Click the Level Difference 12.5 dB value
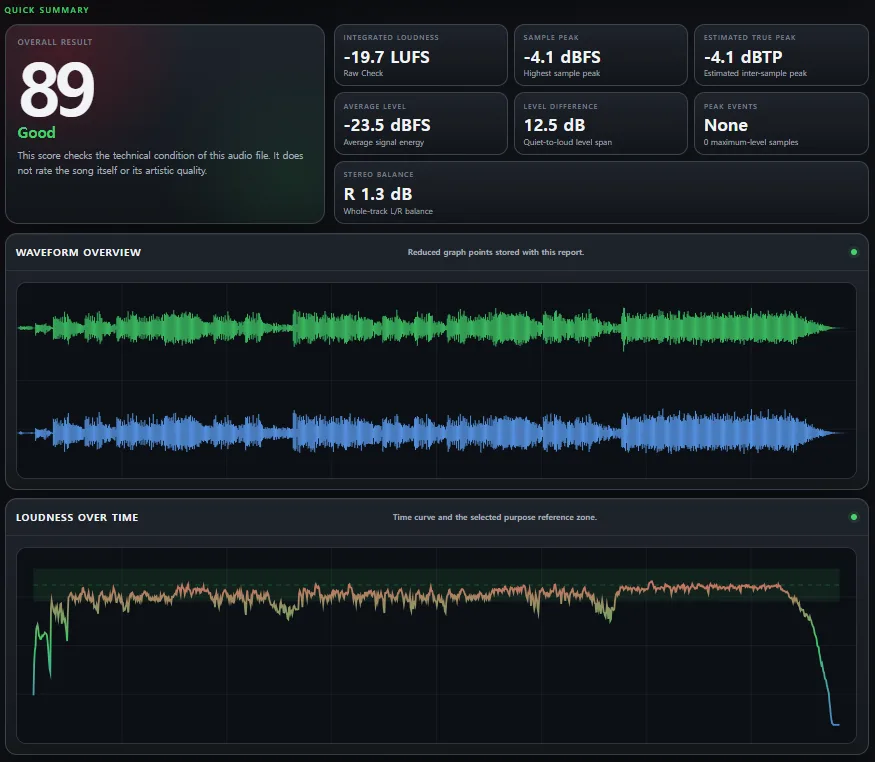Image resolution: width=875 pixels, height=762 pixels. tap(554, 125)
